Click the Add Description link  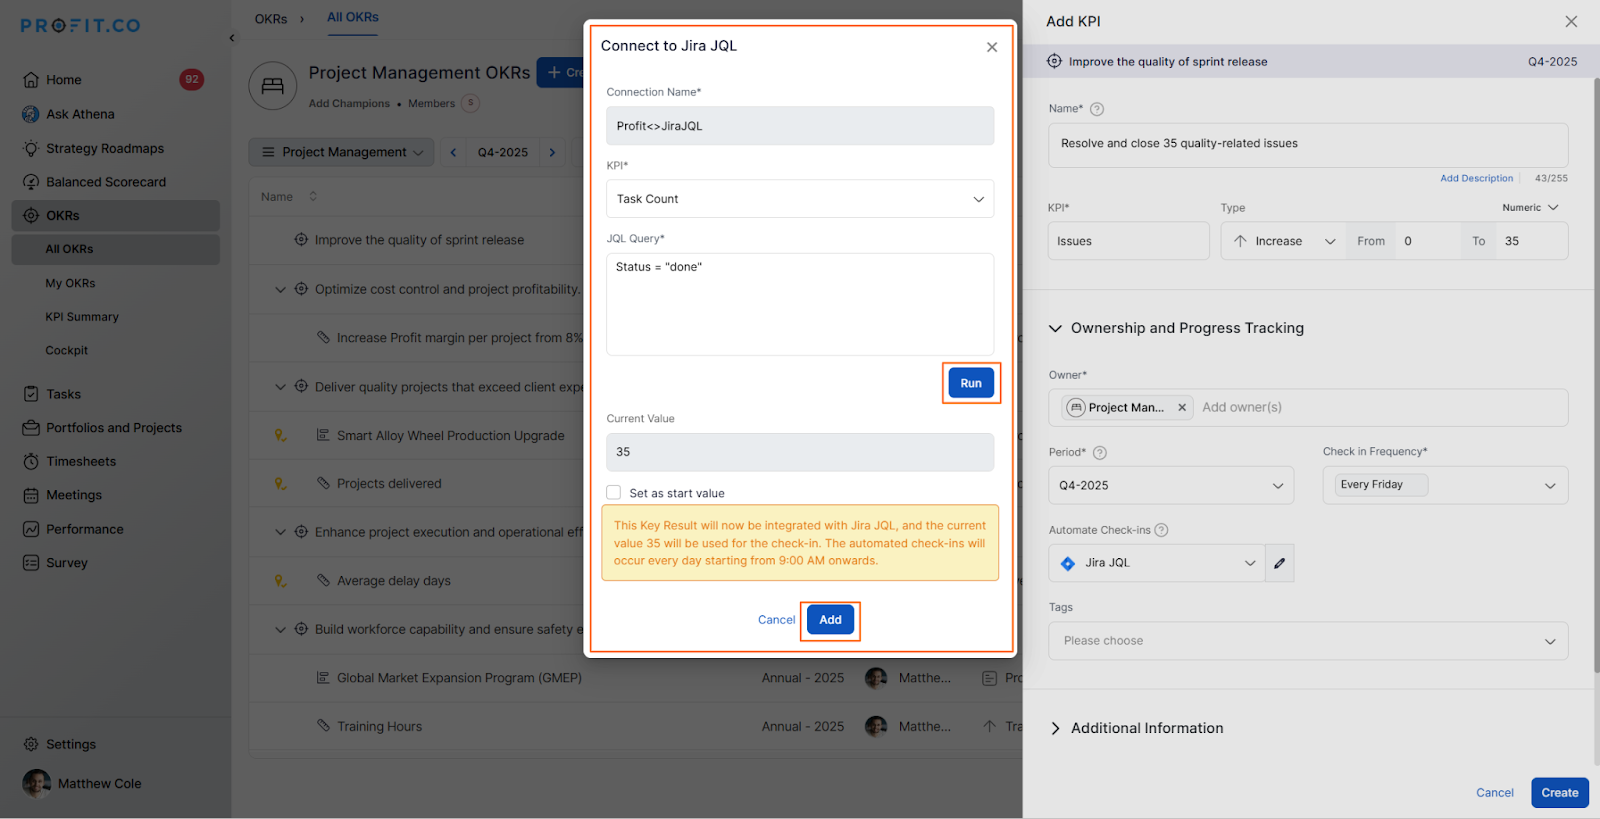[1476, 179]
